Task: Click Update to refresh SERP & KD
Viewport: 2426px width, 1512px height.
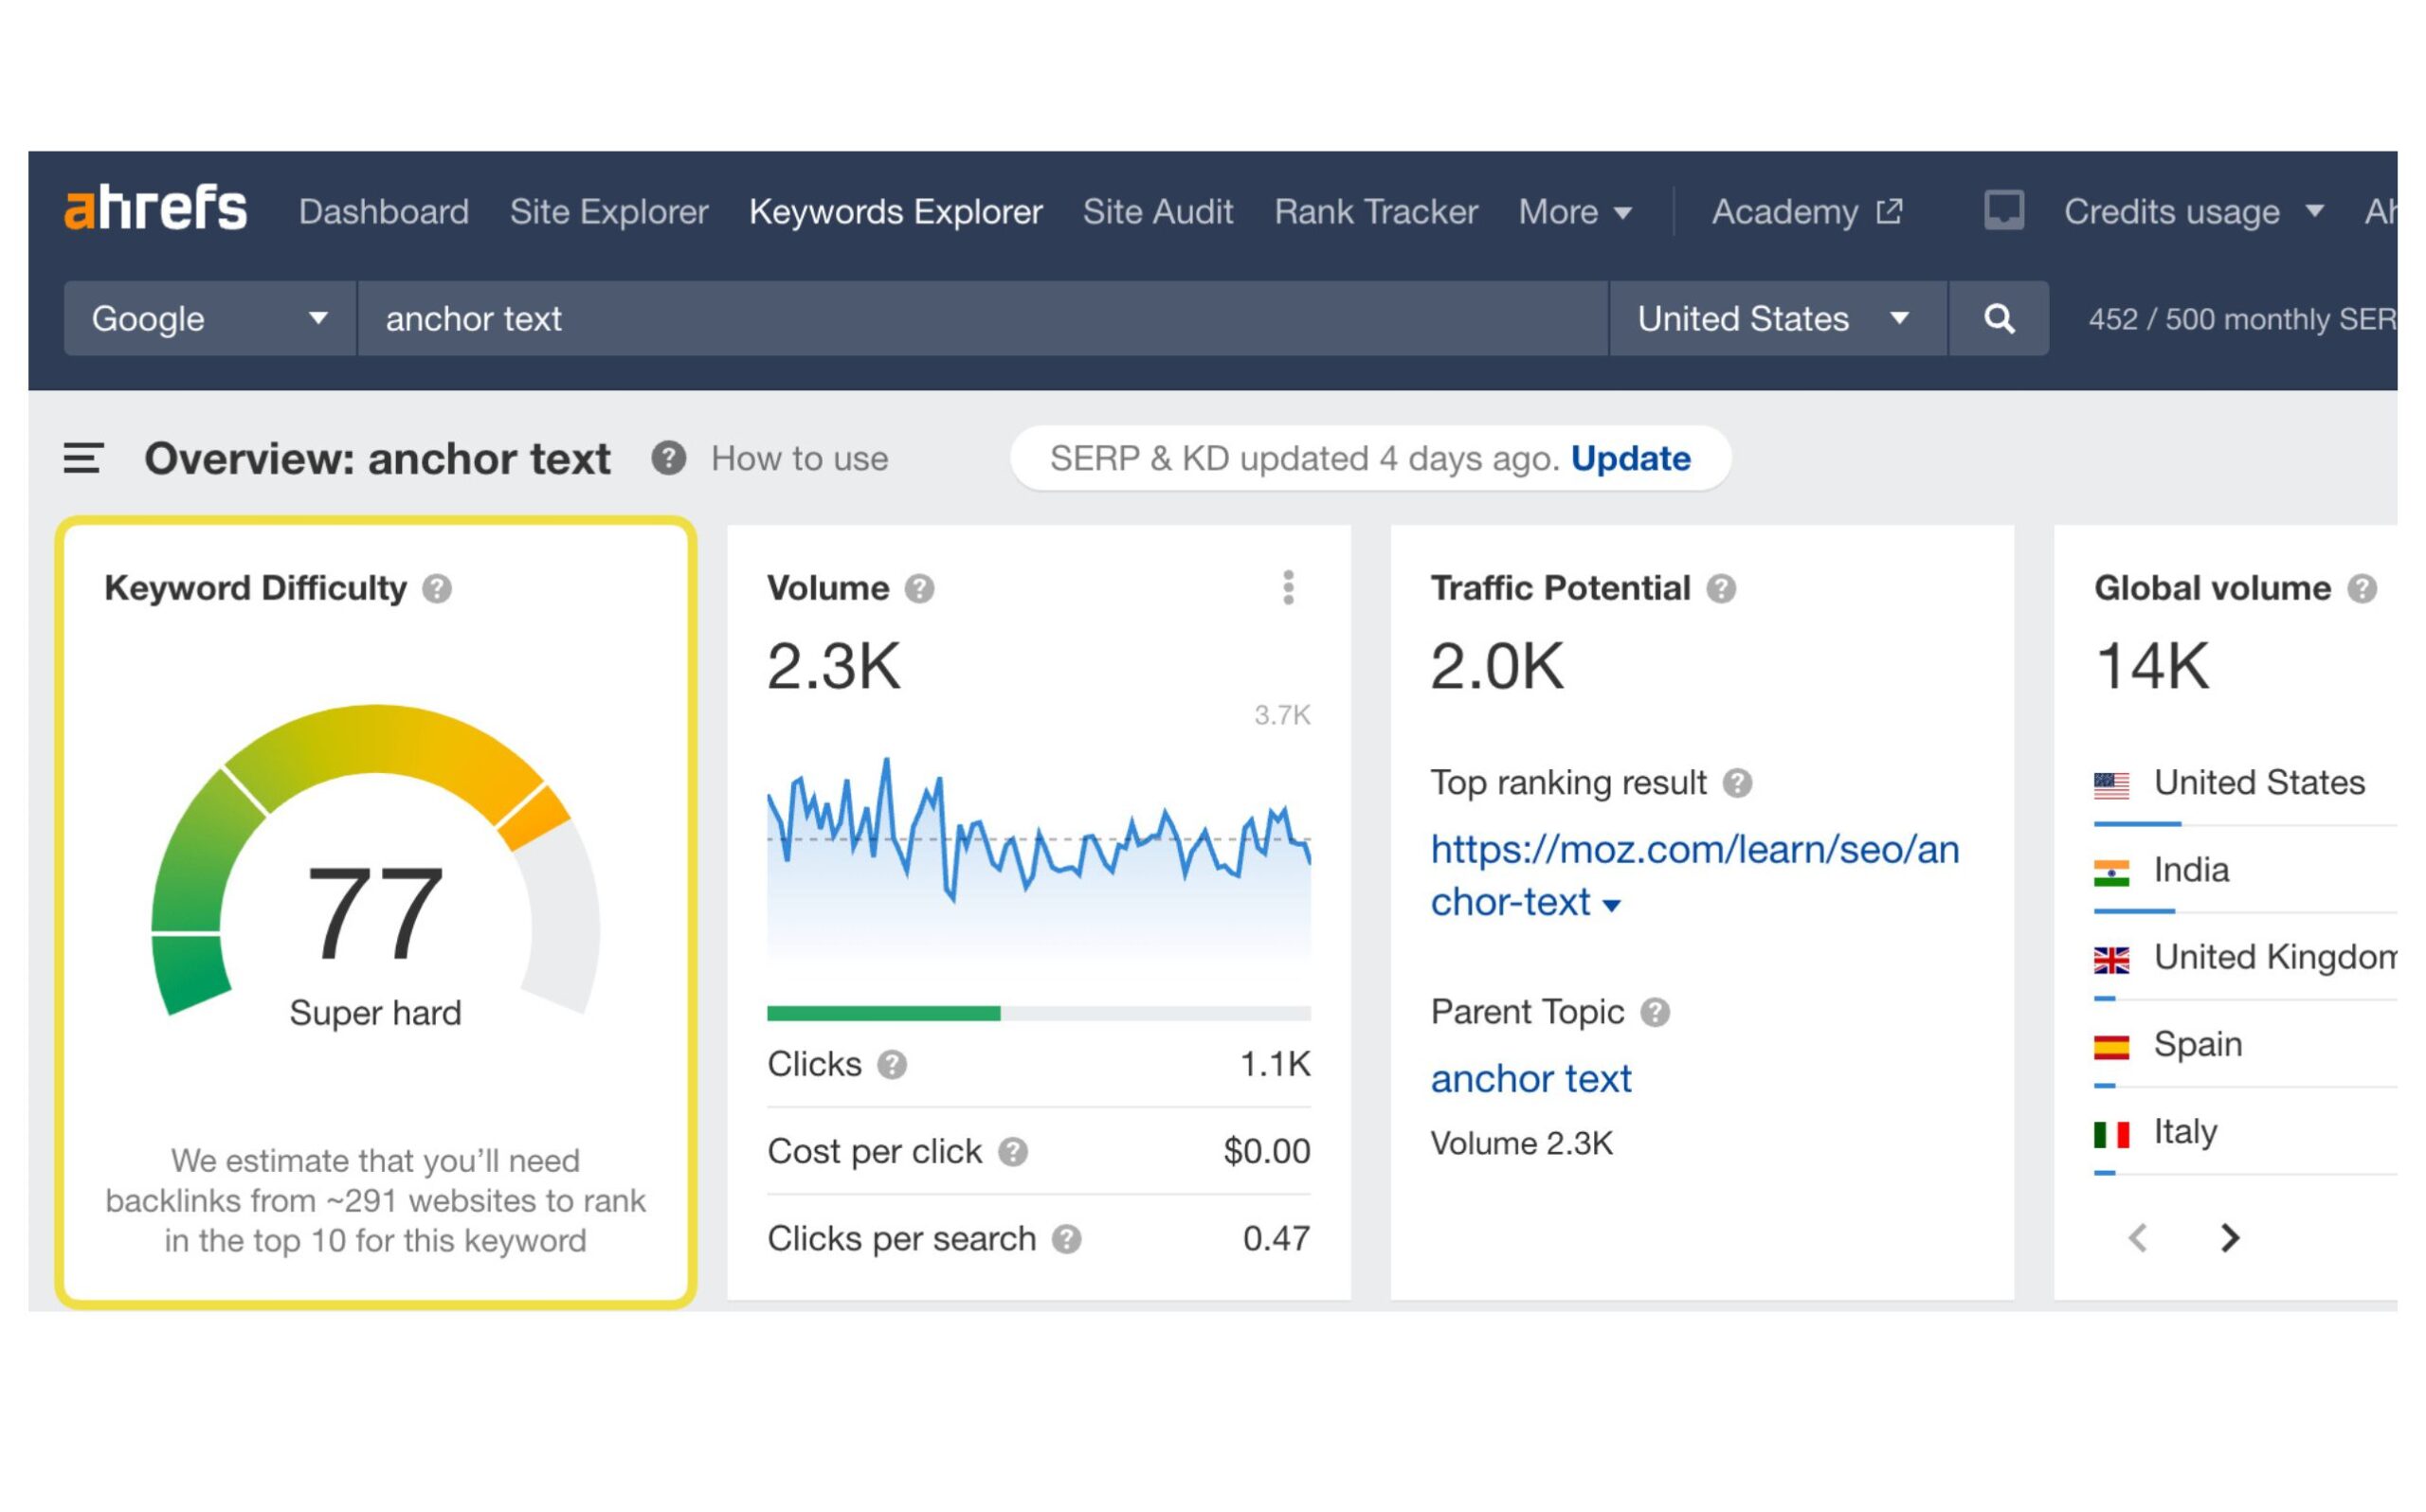Action: pos(1630,458)
